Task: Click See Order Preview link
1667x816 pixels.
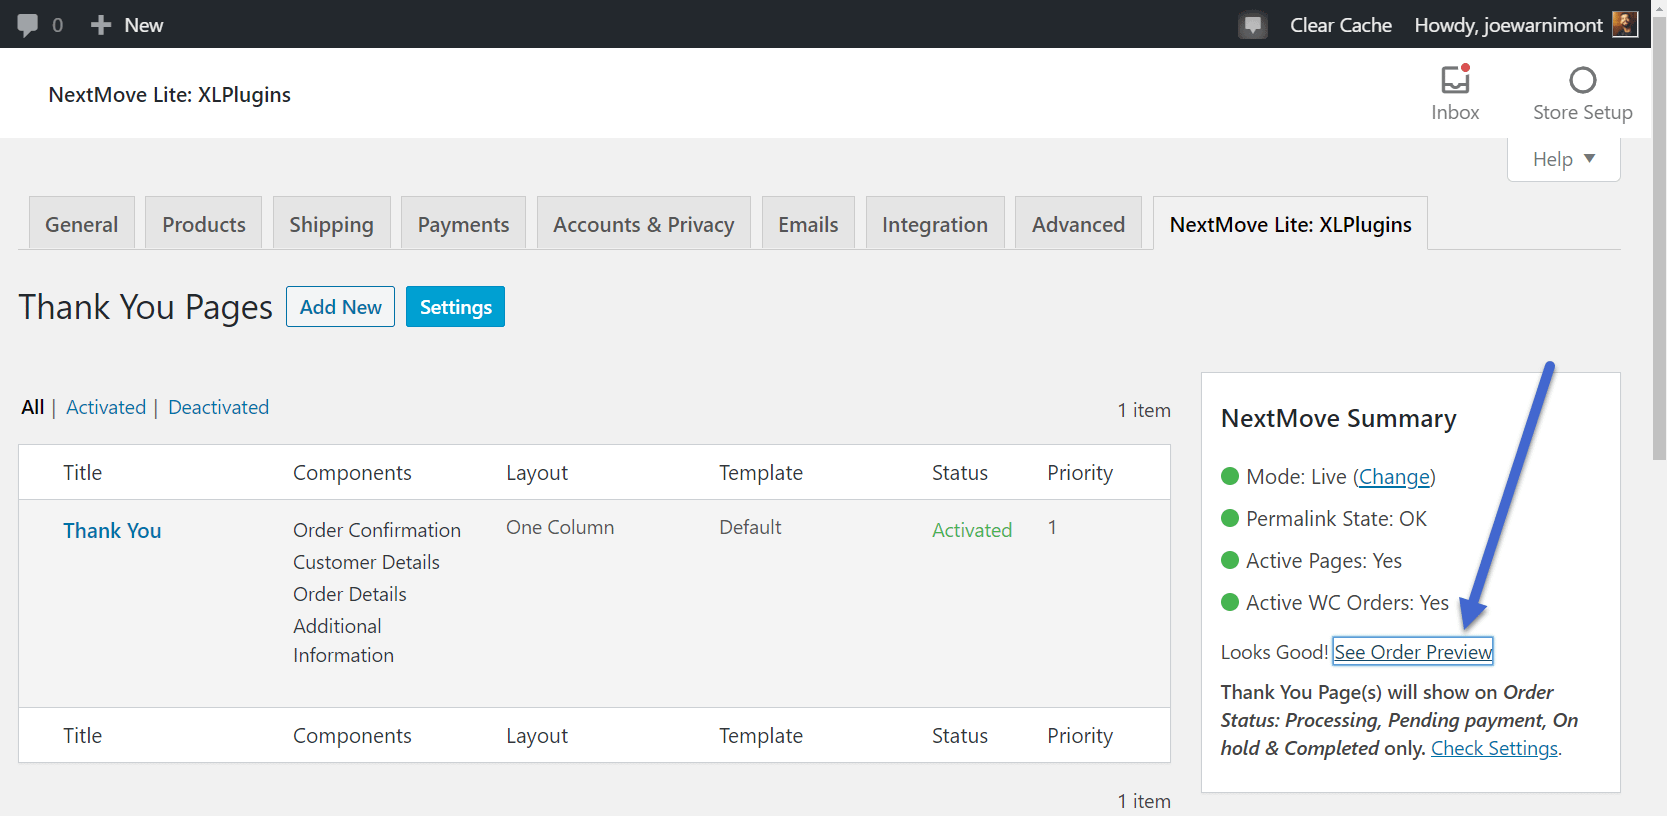Action: coord(1413,652)
